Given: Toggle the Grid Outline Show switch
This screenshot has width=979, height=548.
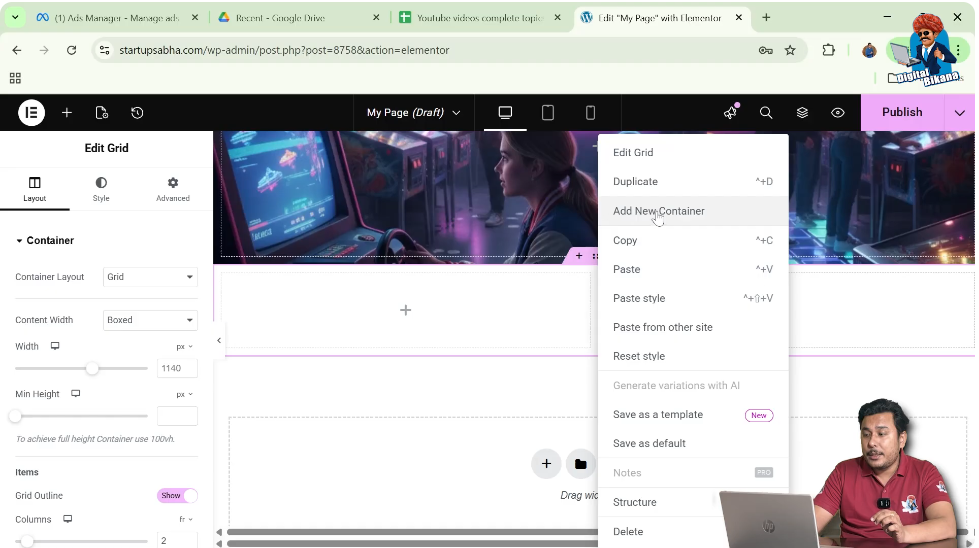Looking at the screenshot, I should pyautogui.click(x=177, y=496).
